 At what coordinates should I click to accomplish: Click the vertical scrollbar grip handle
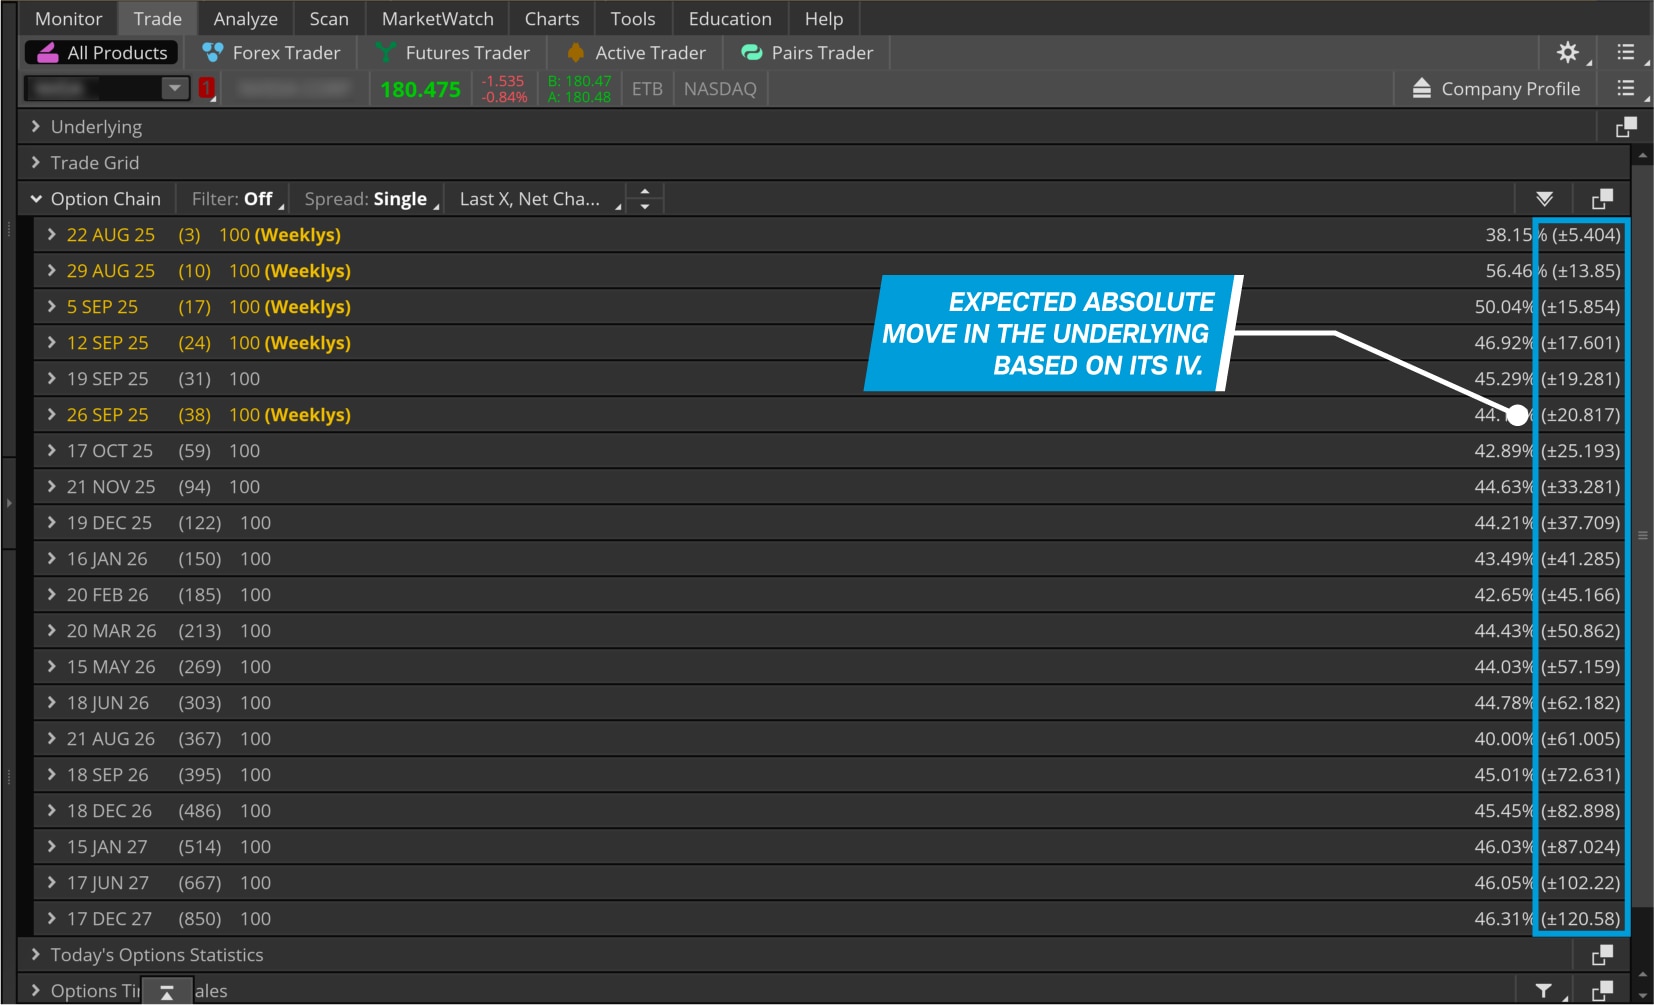click(x=1642, y=536)
